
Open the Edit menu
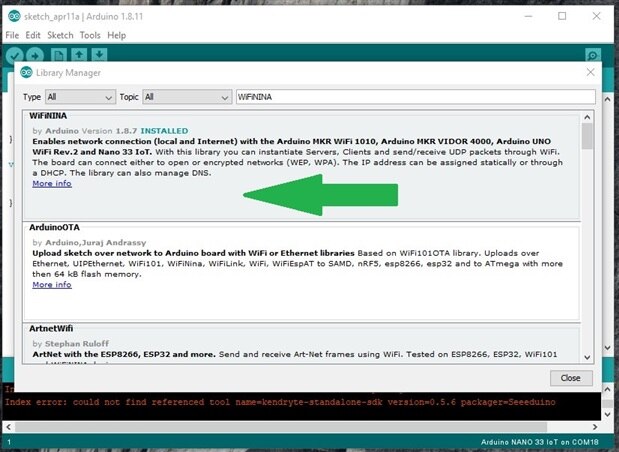[33, 35]
